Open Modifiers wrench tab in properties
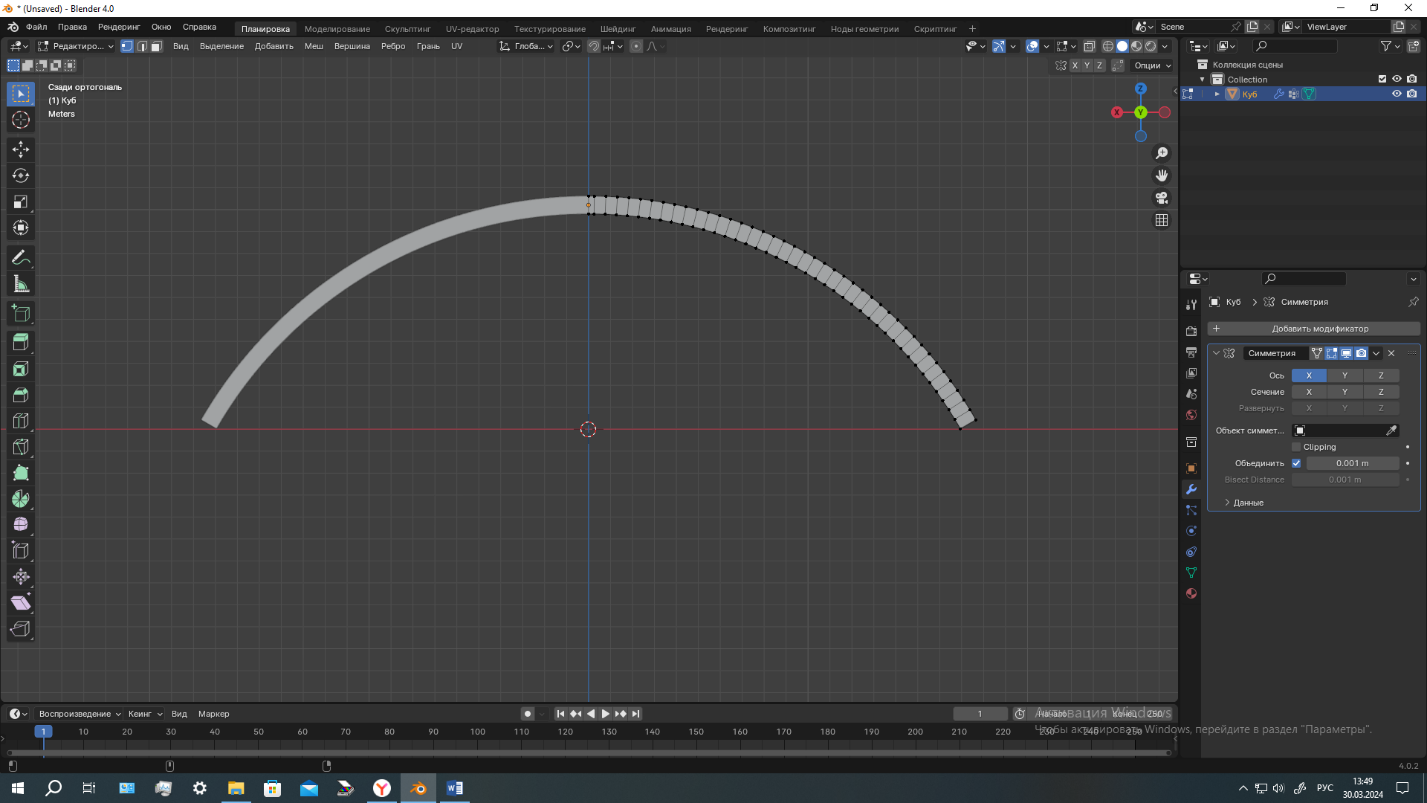Viewport: 1427px width, 803px height. (x=1191, y=489)
